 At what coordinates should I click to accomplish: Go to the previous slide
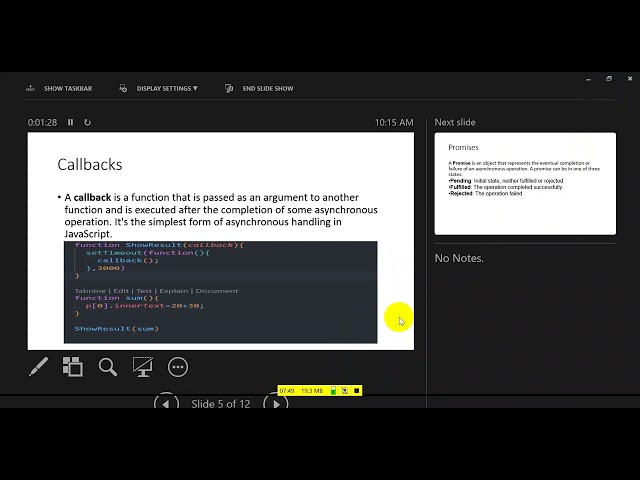point(166,402)
